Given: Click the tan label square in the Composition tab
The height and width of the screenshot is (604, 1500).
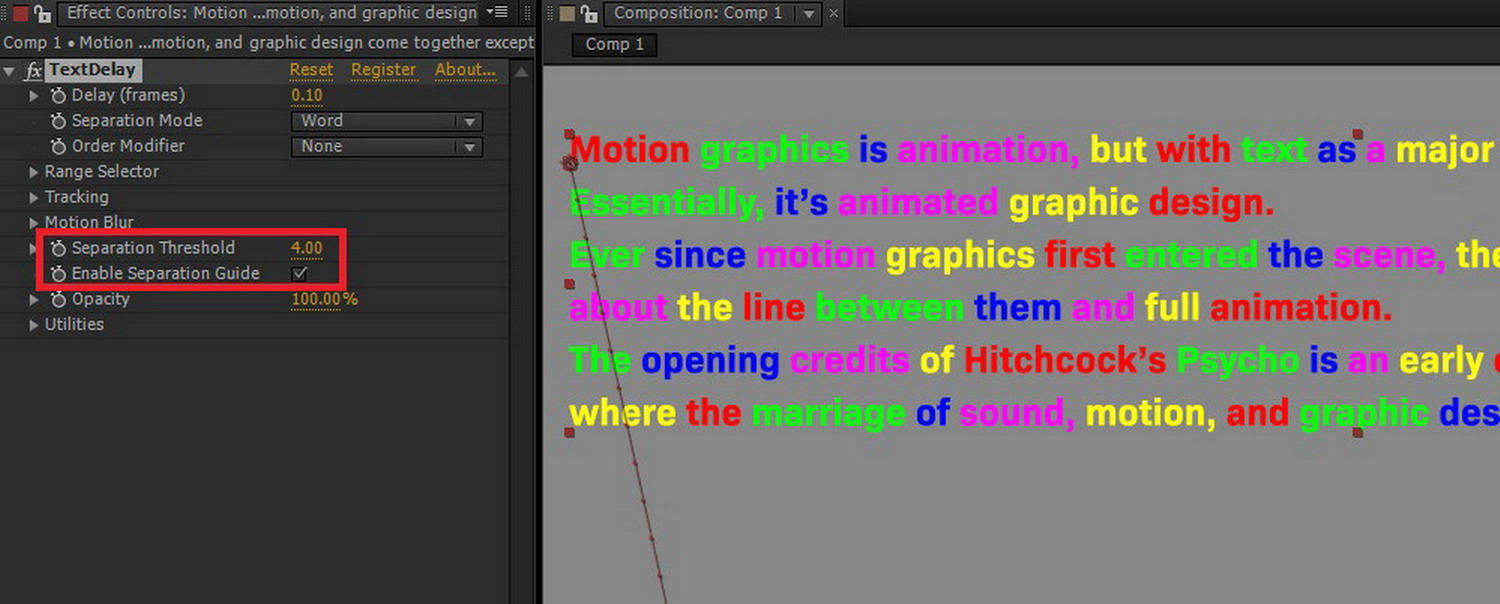Looking at the screenshot, I should tap(567, 14).
